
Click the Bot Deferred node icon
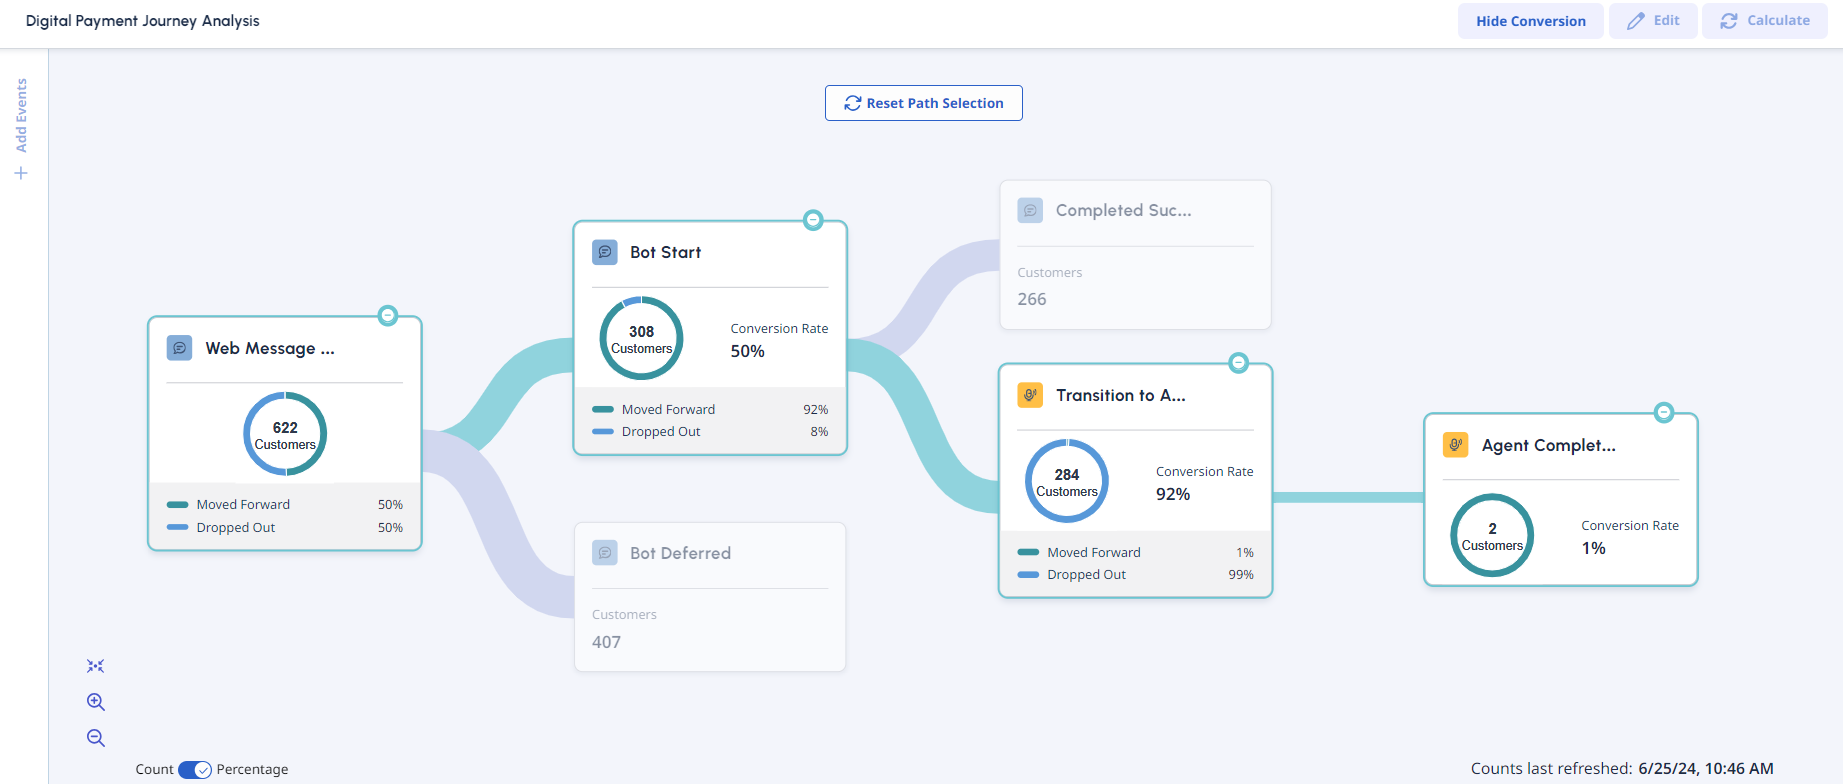point(605,553)
